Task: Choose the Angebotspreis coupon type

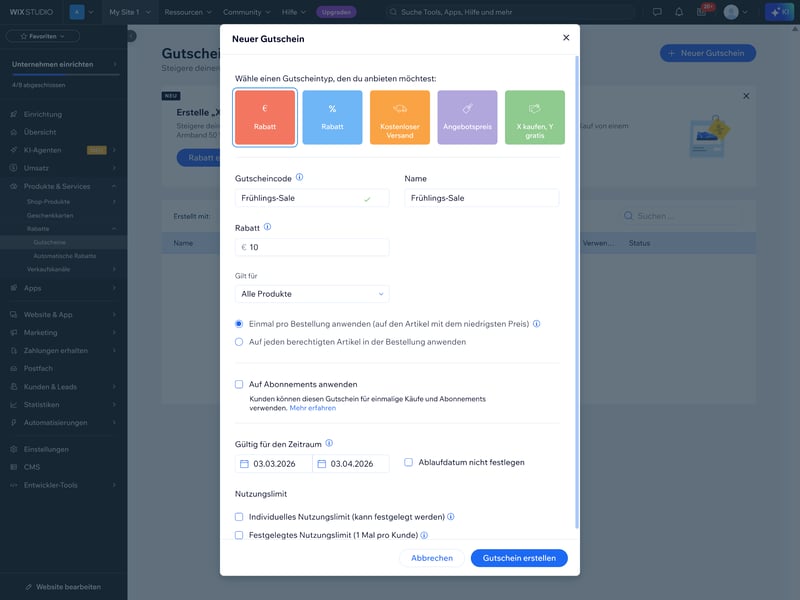Action: (467, 117)
